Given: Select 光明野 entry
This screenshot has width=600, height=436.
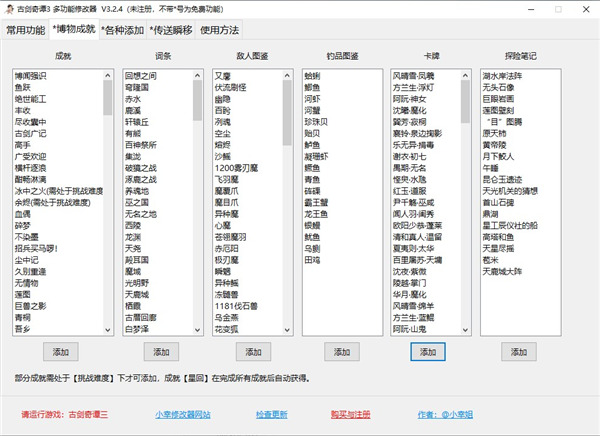Looking at the screenshot, I should tap(137, 283).
